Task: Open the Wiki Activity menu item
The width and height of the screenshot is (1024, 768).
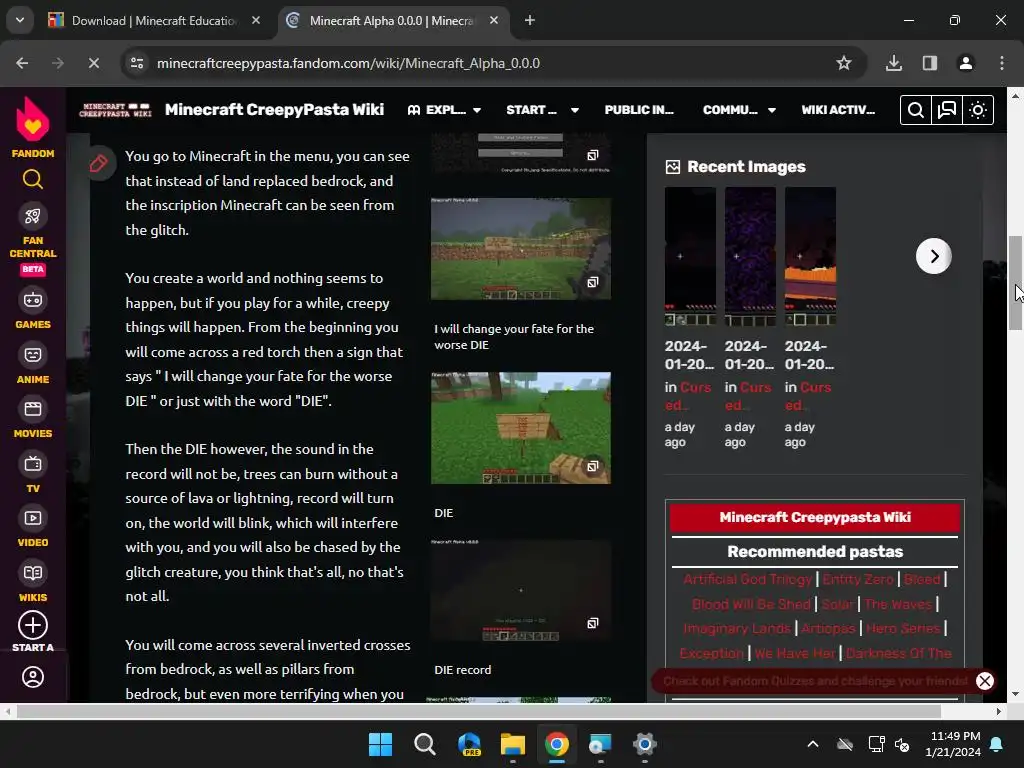Action: 838,110
